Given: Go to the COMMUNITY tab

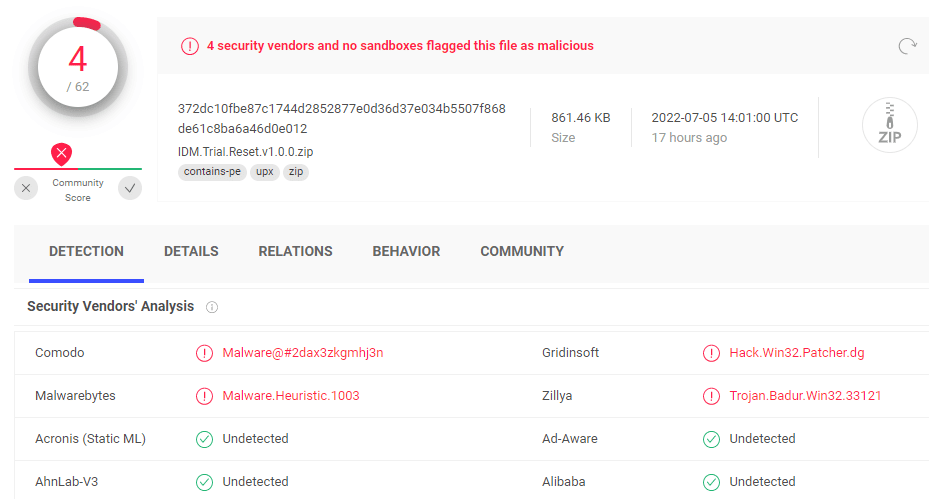Looking at the screenshot, I should 522,251.
